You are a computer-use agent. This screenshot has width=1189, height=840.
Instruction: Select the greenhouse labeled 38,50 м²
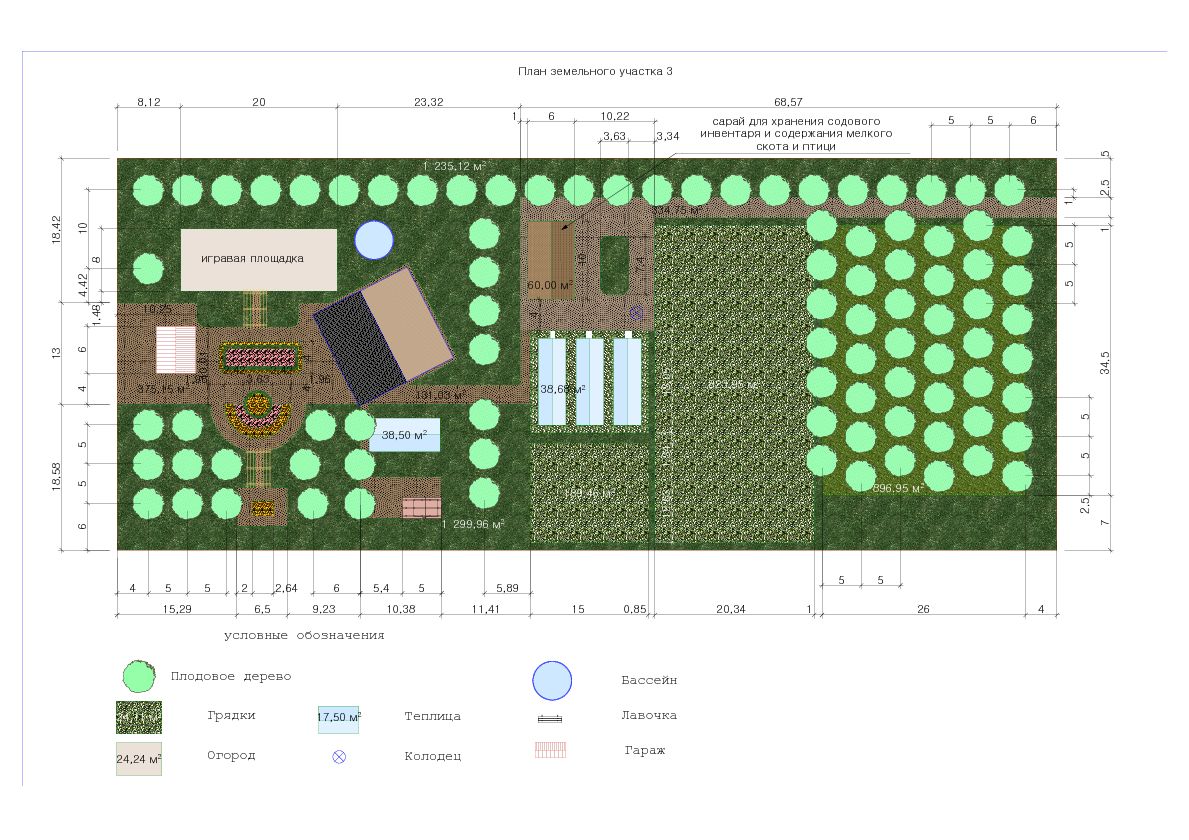pyautogui.click(x=405, y=435)
